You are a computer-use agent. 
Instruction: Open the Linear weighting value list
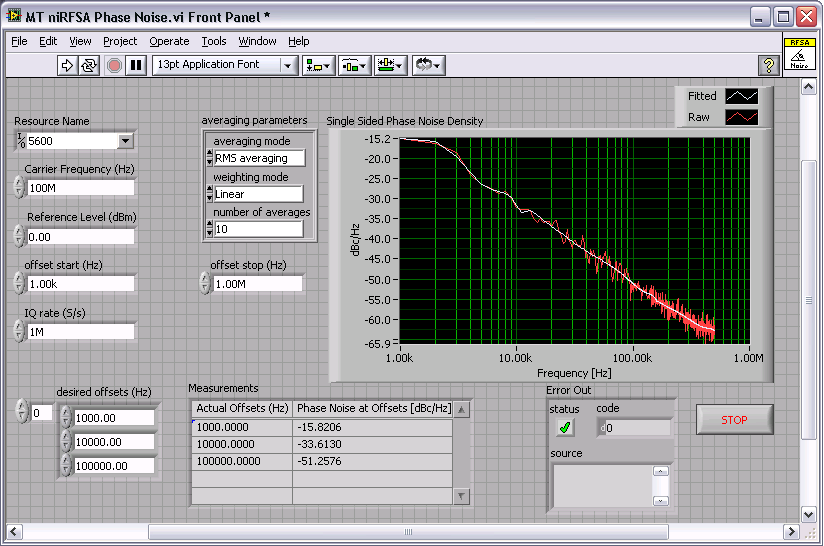tap(259, 194)
